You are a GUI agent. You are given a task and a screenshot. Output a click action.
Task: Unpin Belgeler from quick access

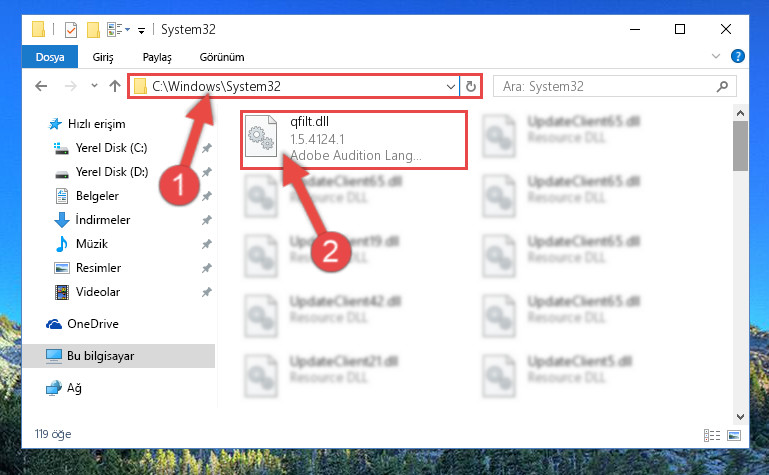[x=206, y=196]
